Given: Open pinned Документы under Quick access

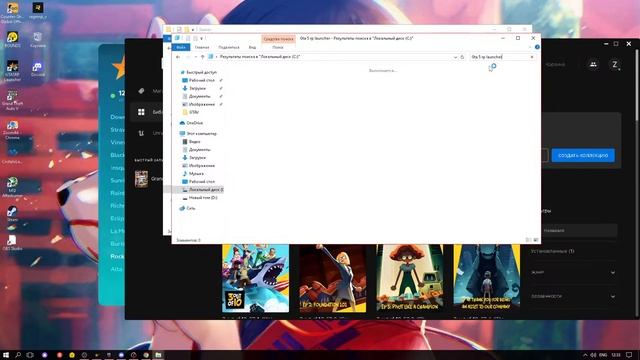Looking at the screenshot, I should [x=199, y=96].
